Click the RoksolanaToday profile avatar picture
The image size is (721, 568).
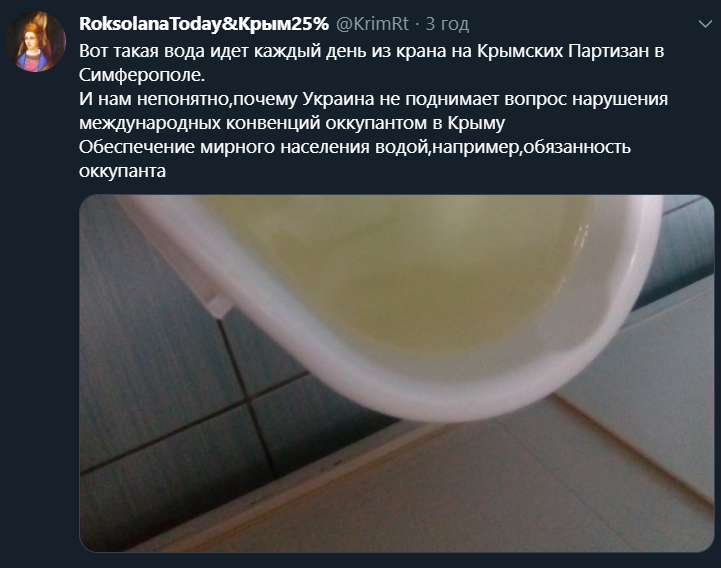tap(36, 42)
